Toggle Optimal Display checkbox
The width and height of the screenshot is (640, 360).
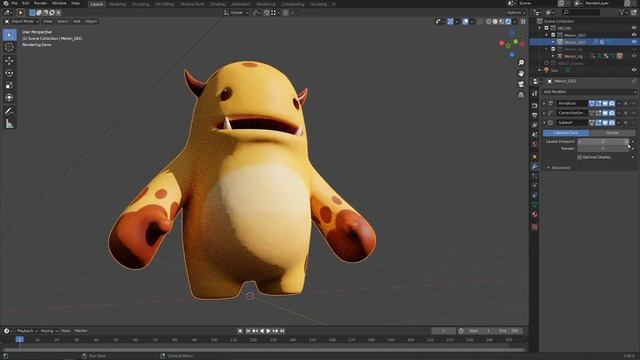pos(580,157)
